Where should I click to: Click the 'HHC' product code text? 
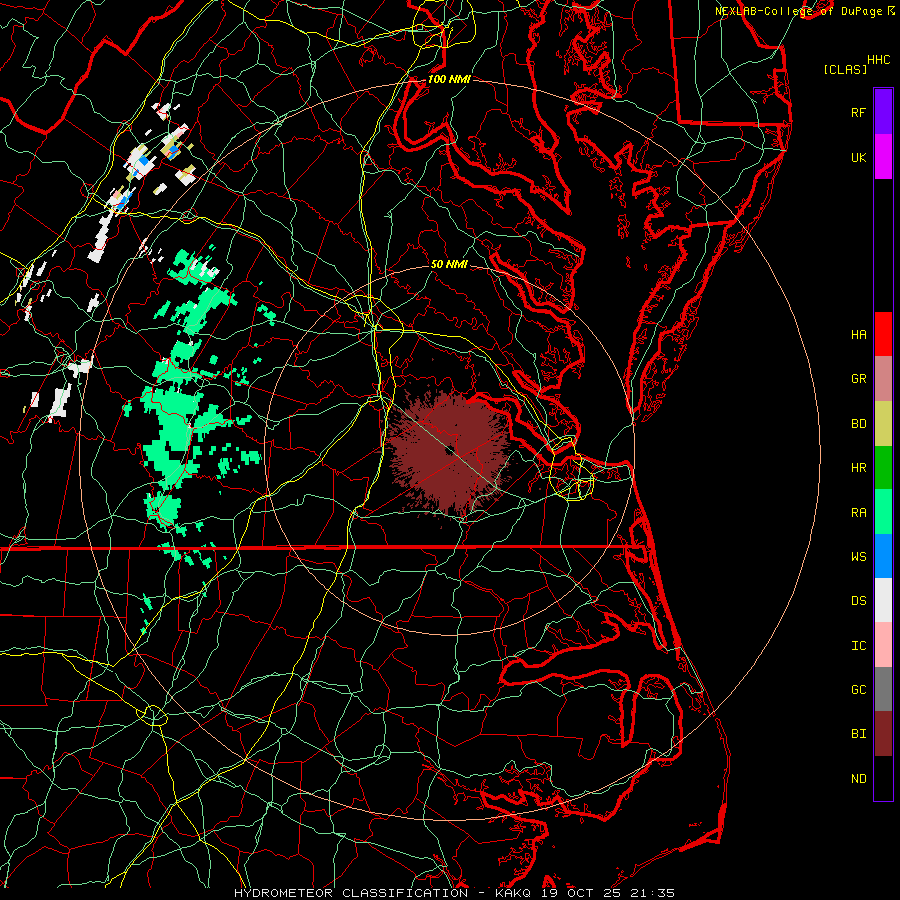pyautogui.click(x=879, y=60)
